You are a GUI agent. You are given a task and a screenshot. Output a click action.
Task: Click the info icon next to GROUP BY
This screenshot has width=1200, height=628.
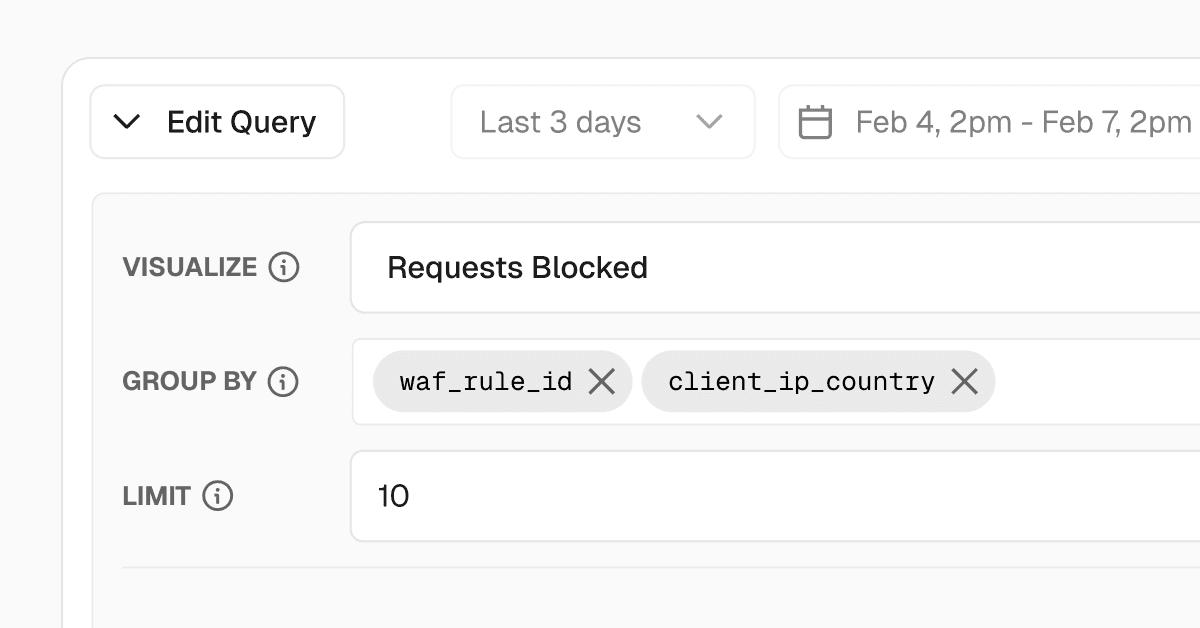(x=283, y=381)
